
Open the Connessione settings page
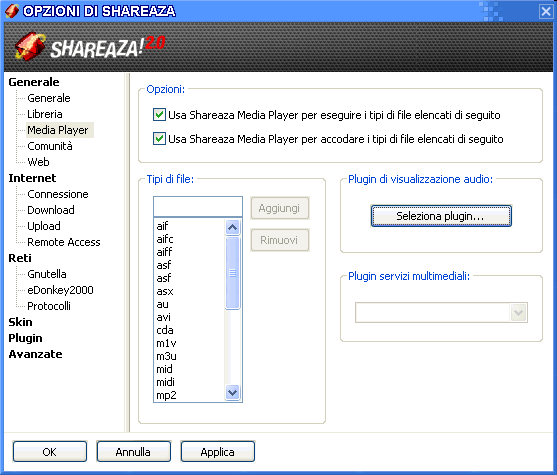click(58, 194)
